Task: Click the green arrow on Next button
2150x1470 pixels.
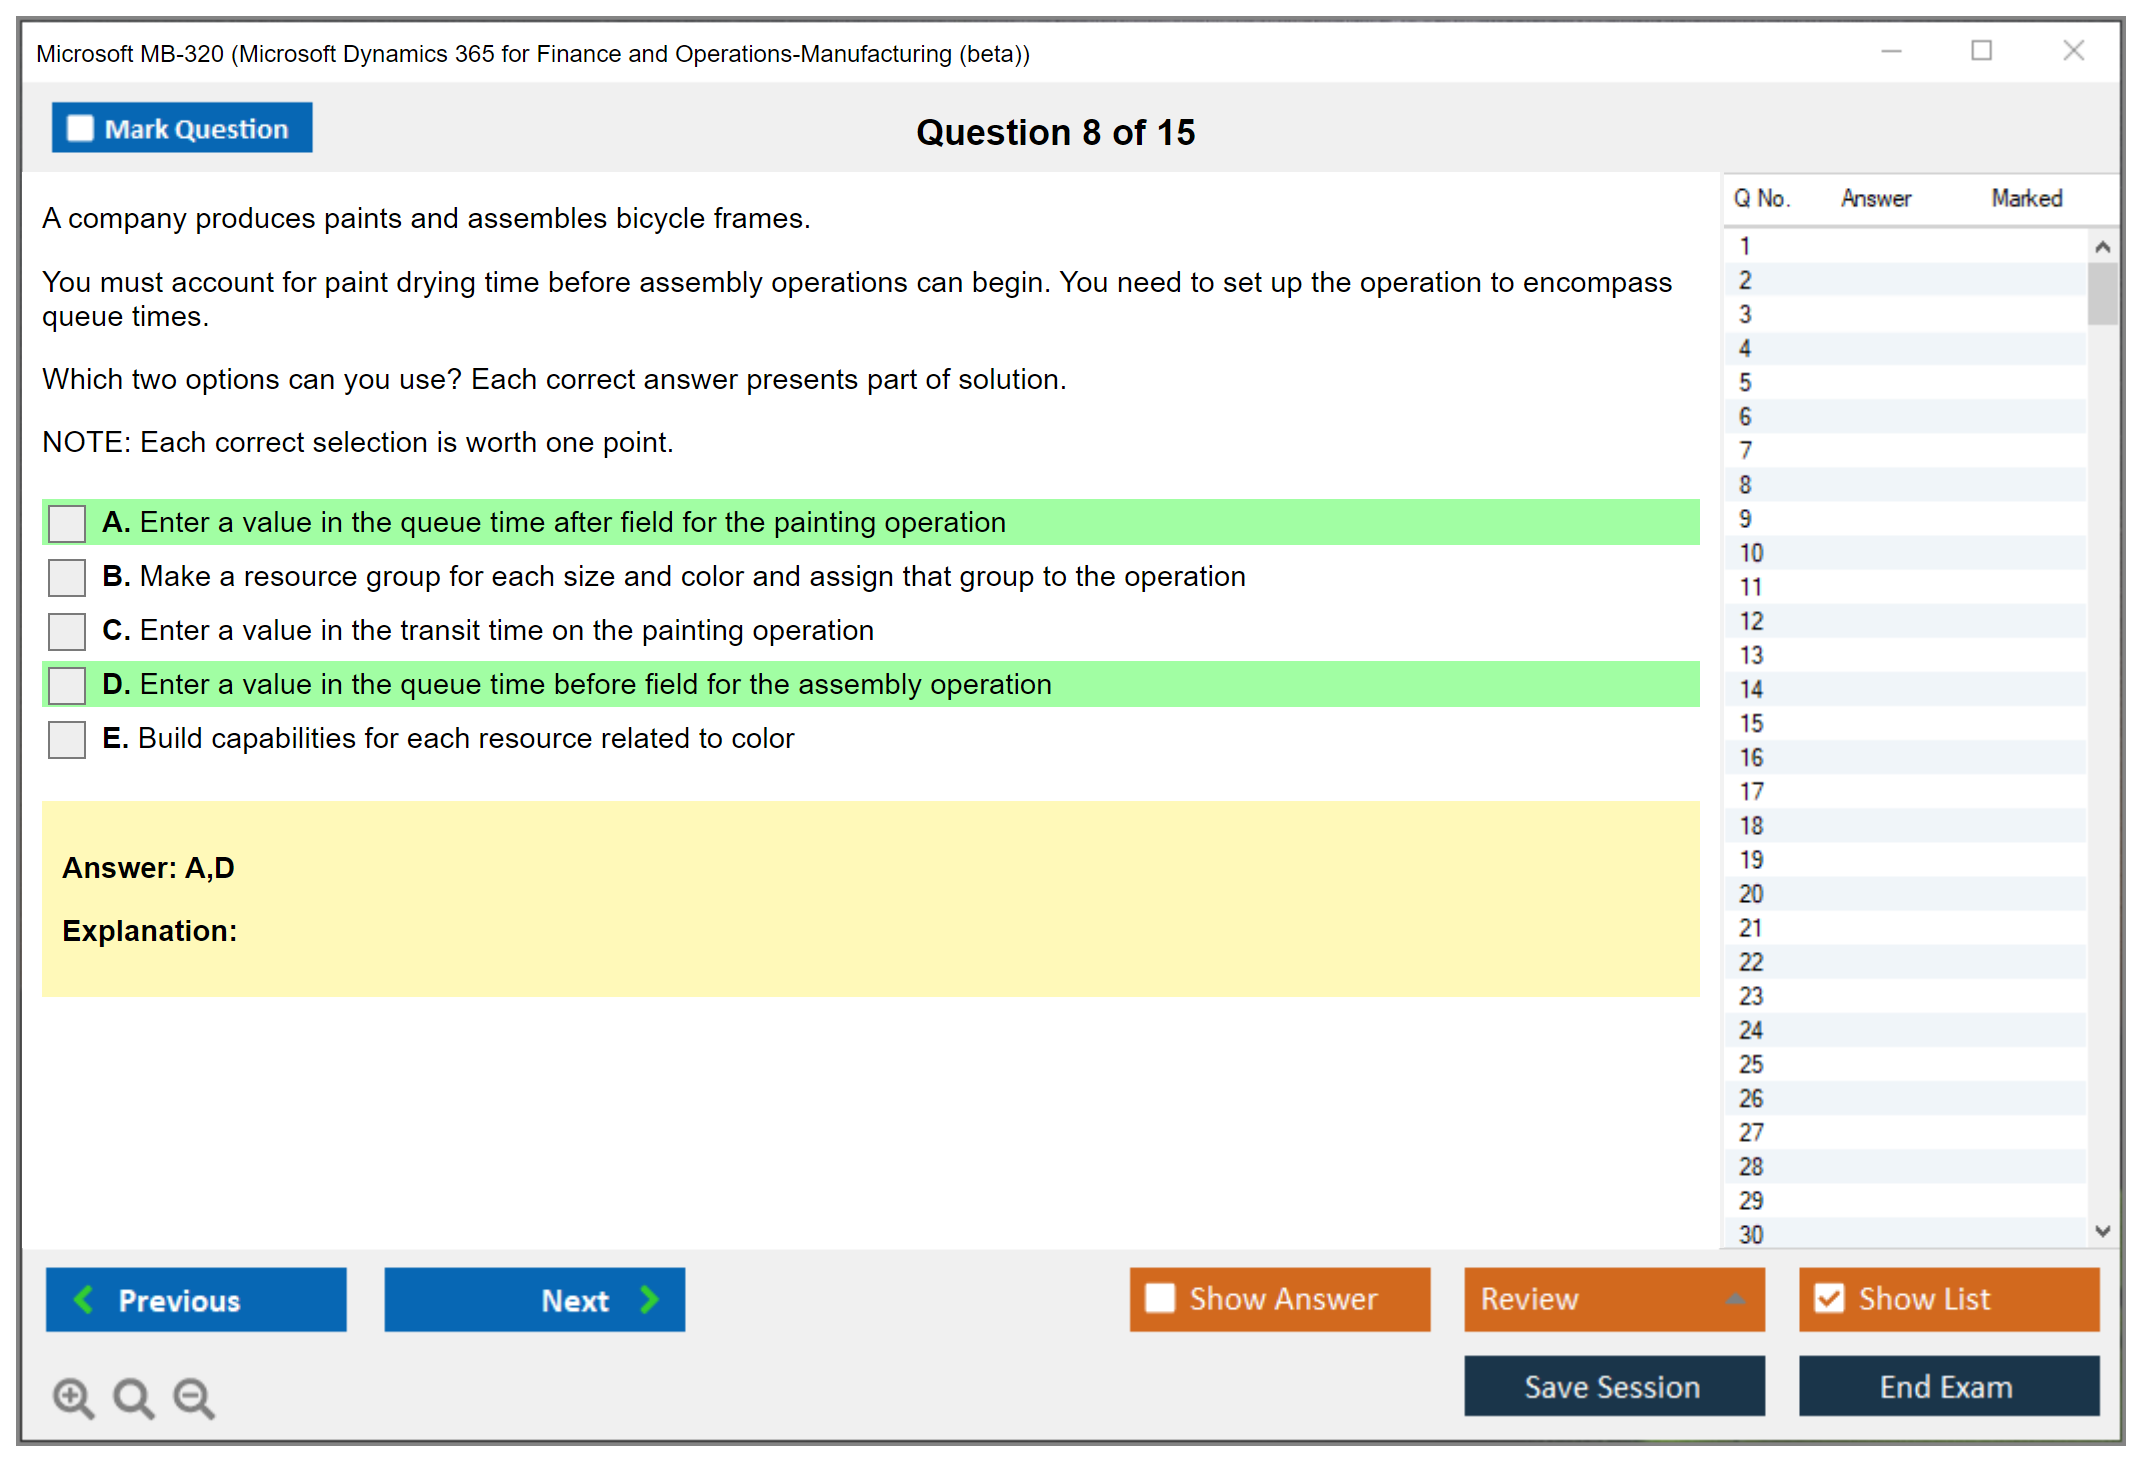Action: (649, 1299)
